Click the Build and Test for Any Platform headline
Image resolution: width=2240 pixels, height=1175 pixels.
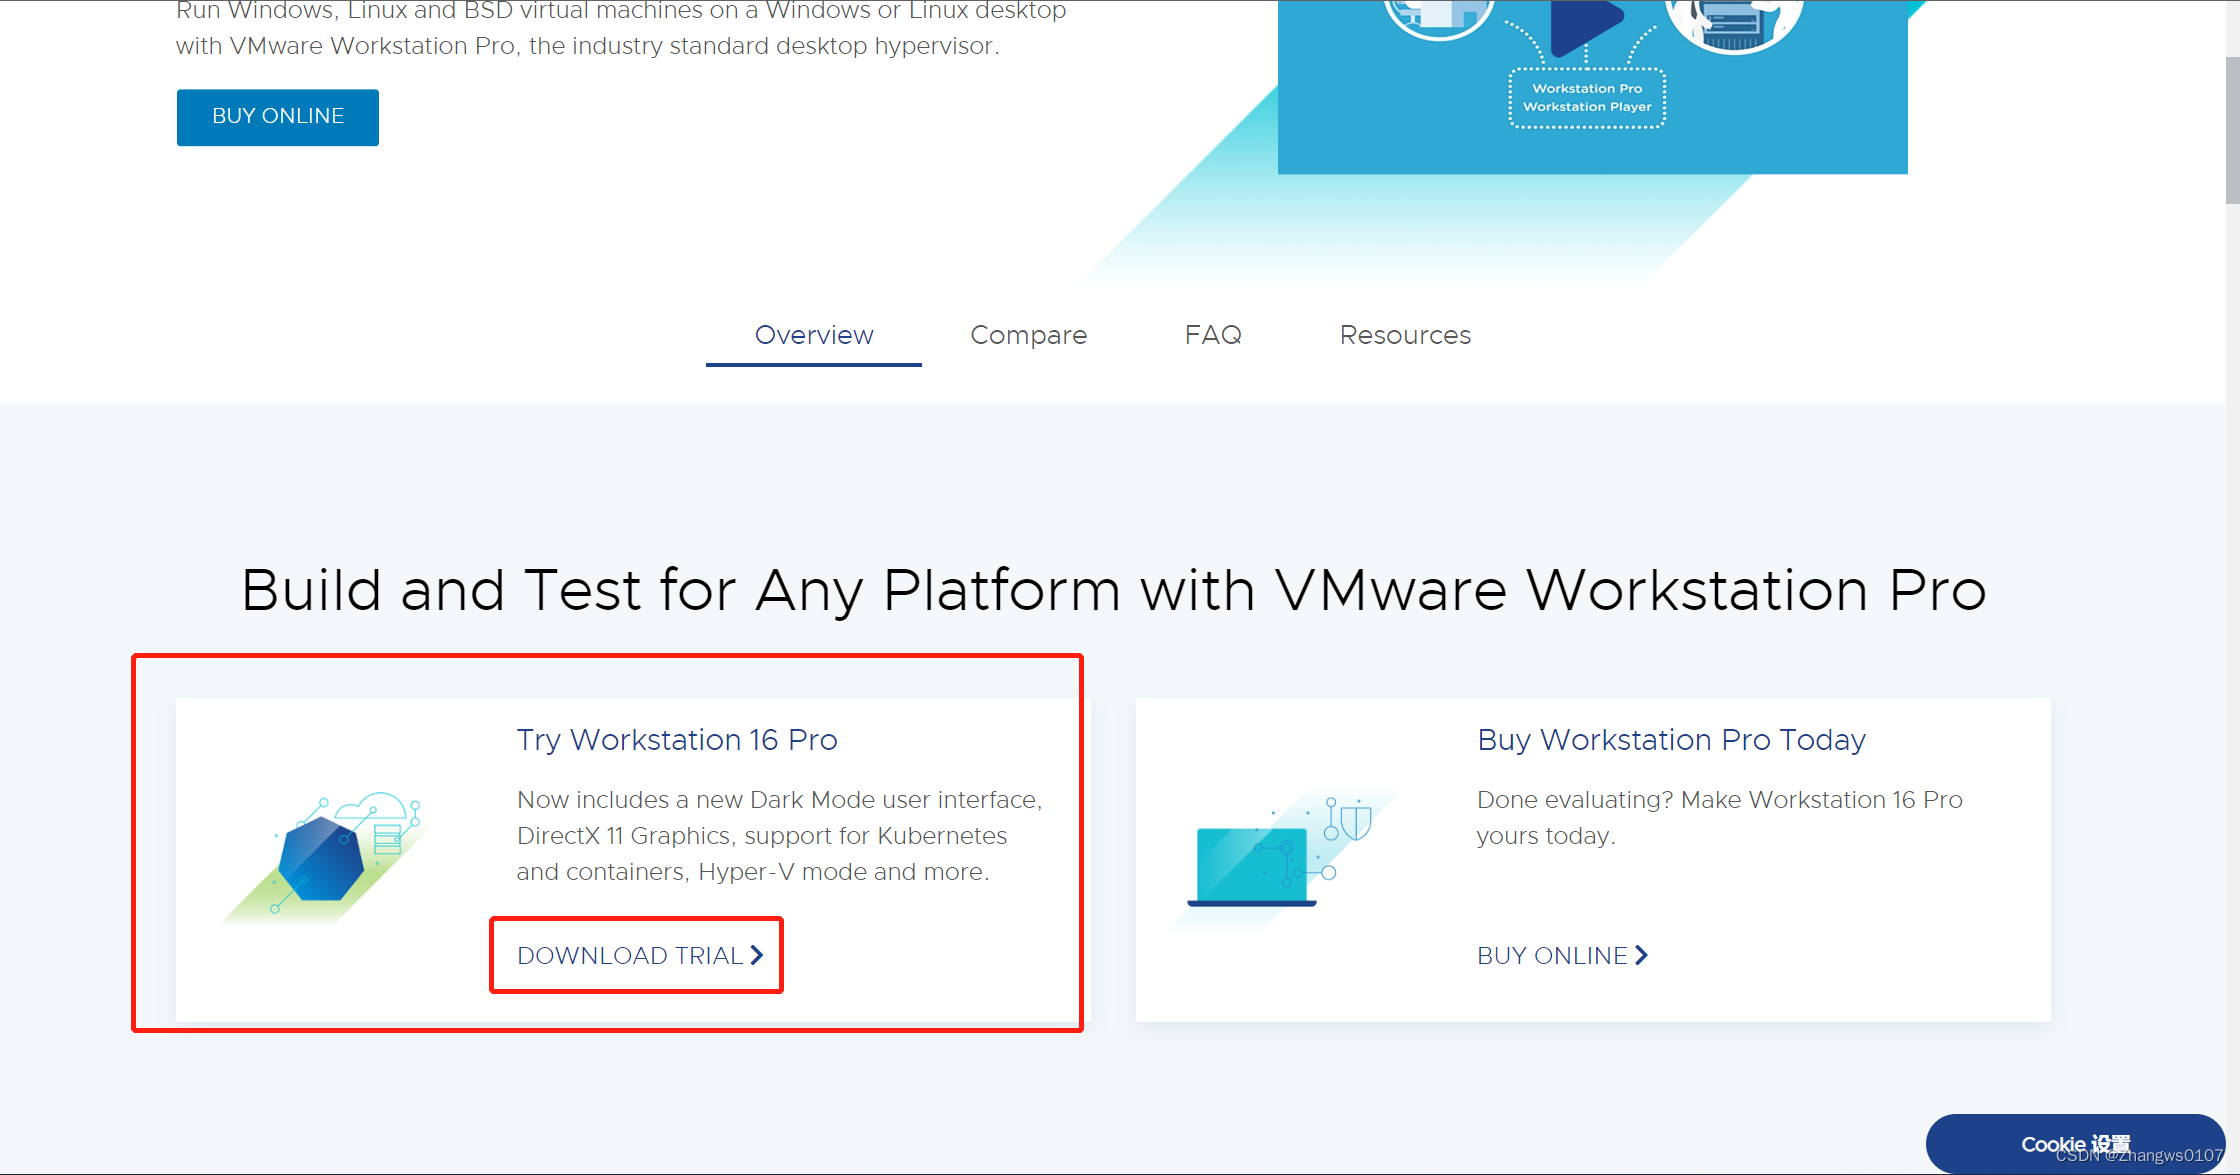tap(1112, 590)
